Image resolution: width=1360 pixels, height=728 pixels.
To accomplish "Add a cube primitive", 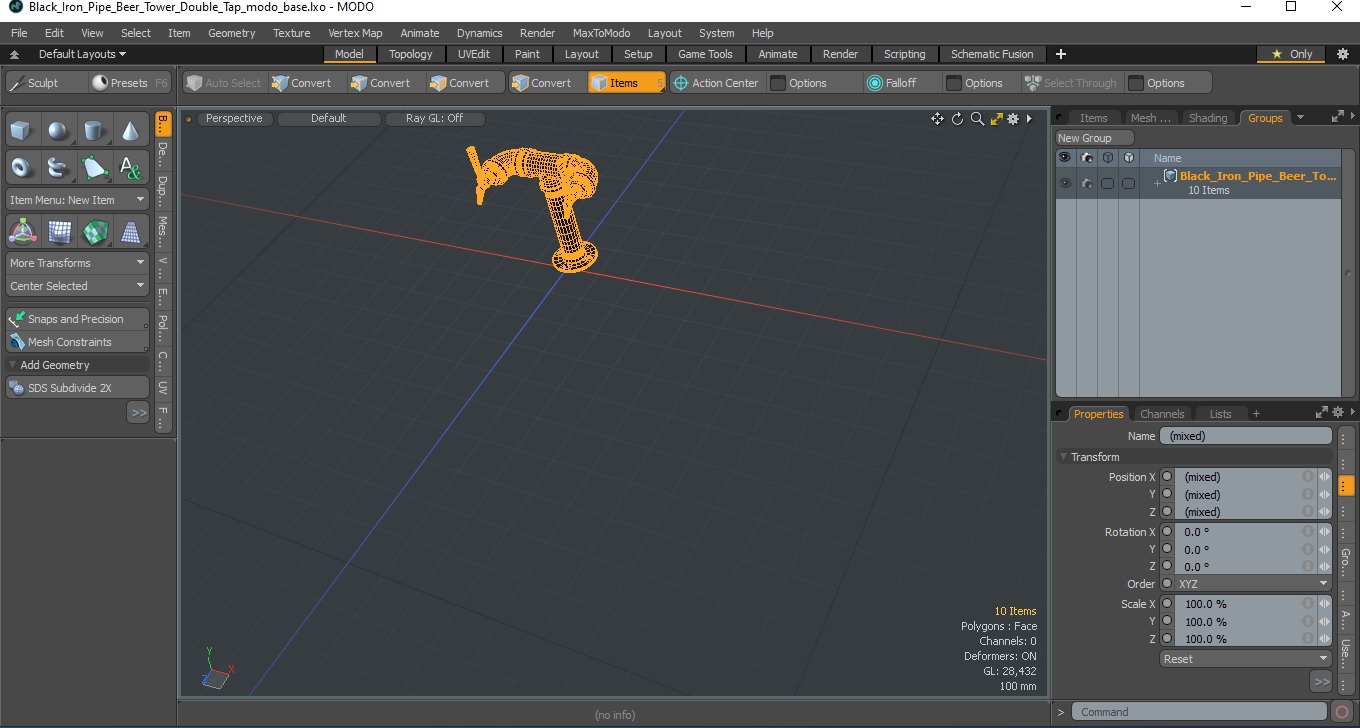I will tap(22, 130).
